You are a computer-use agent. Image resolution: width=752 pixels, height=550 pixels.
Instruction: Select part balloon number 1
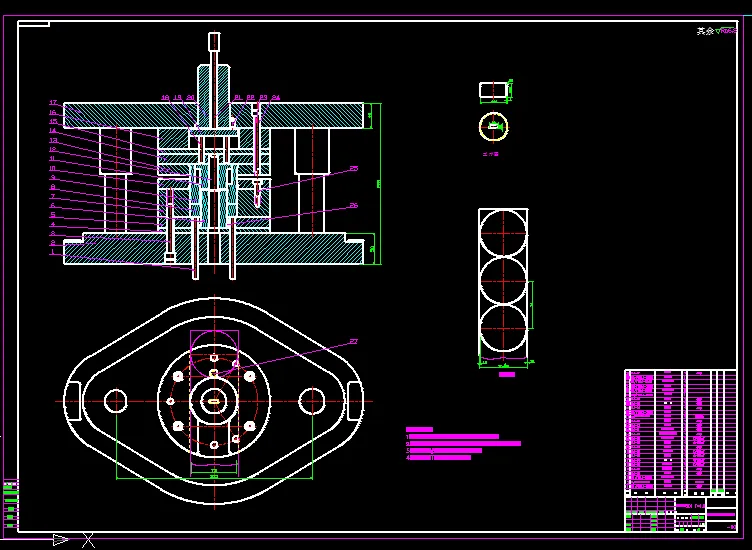point(53,252)
